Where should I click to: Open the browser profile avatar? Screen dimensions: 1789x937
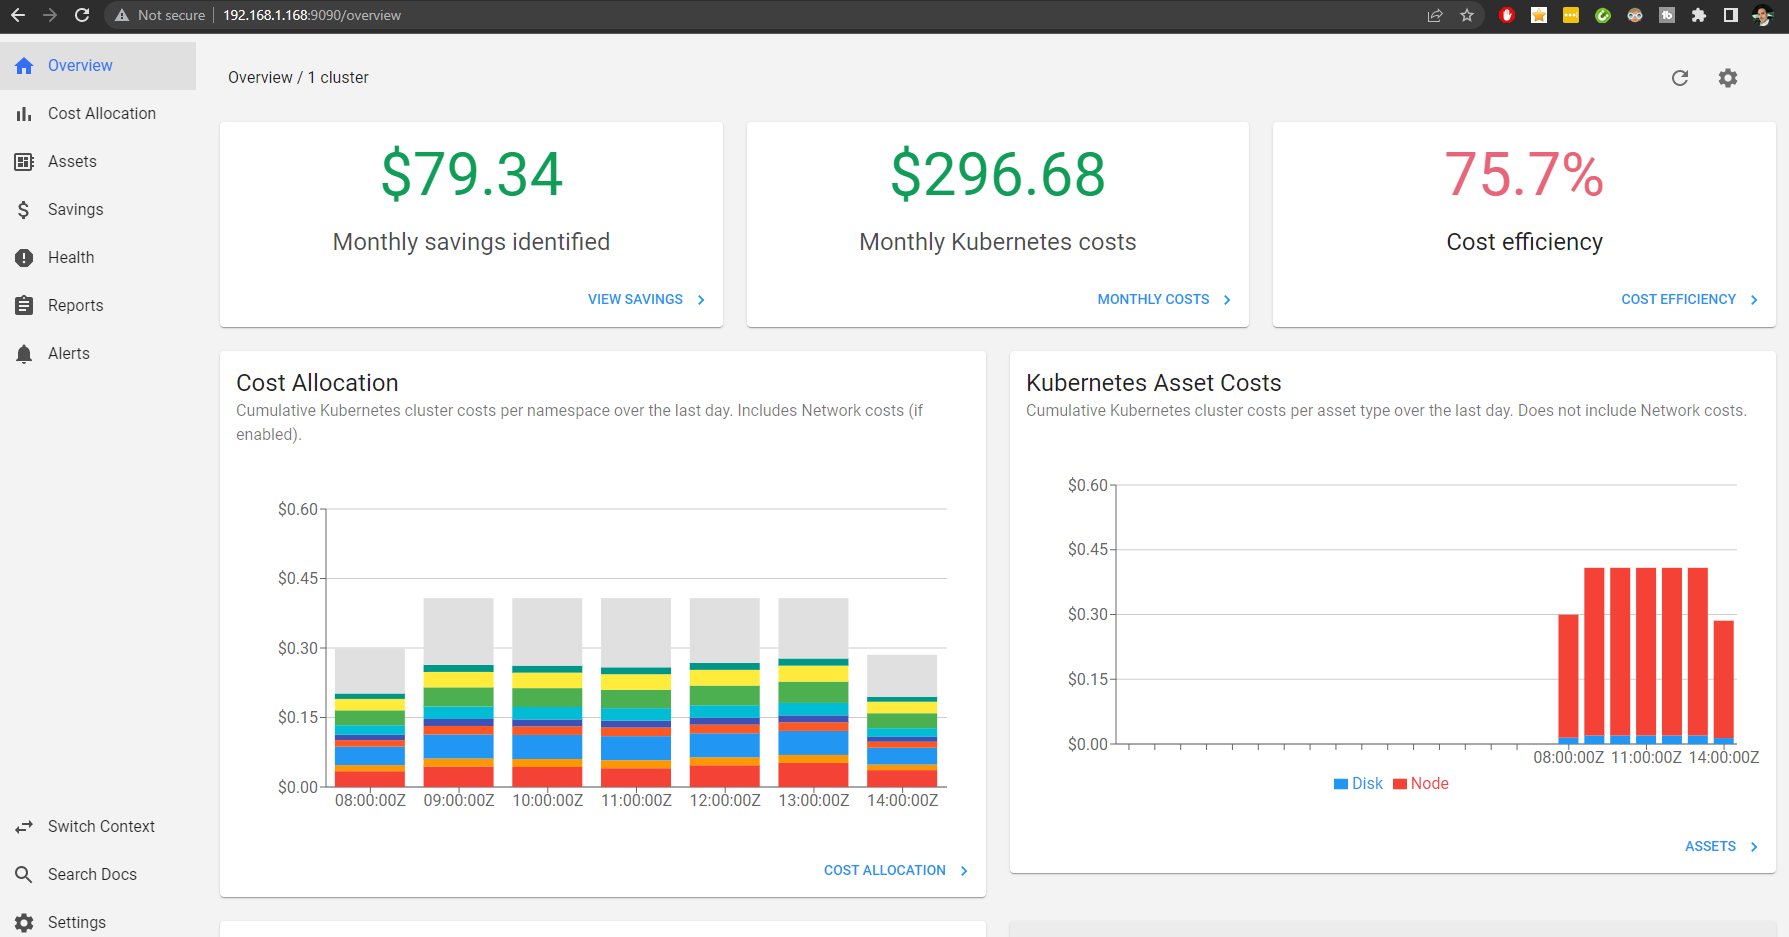[1762, 15]
